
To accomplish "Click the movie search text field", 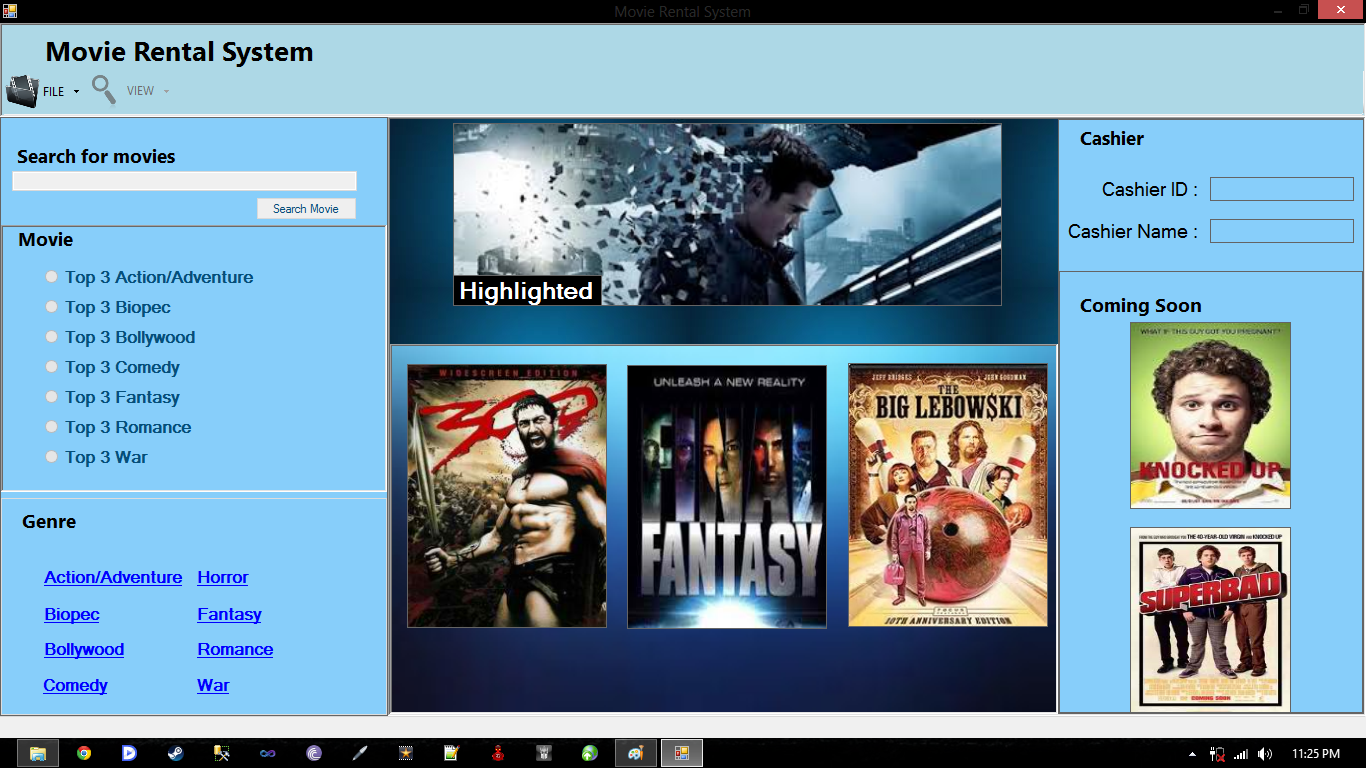I will [x=184, y=180].
